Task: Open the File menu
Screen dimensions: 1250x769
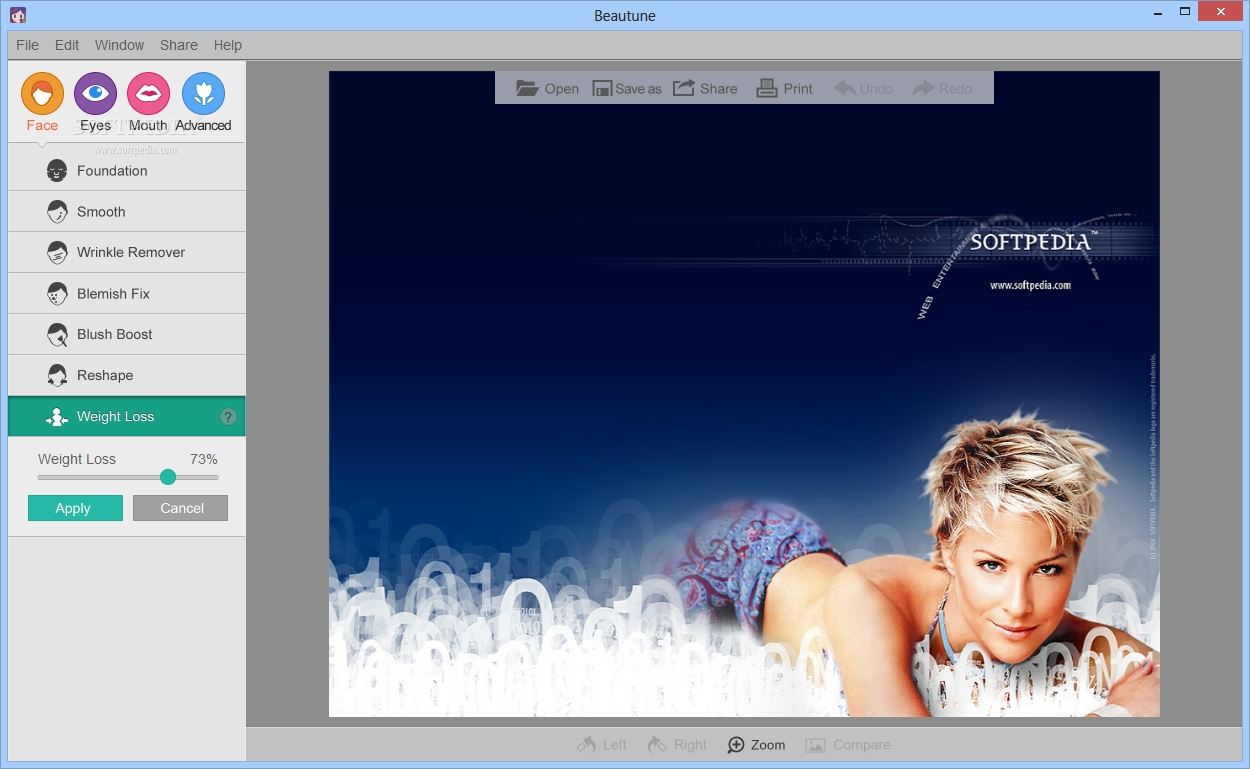Action: click(27, 45)
